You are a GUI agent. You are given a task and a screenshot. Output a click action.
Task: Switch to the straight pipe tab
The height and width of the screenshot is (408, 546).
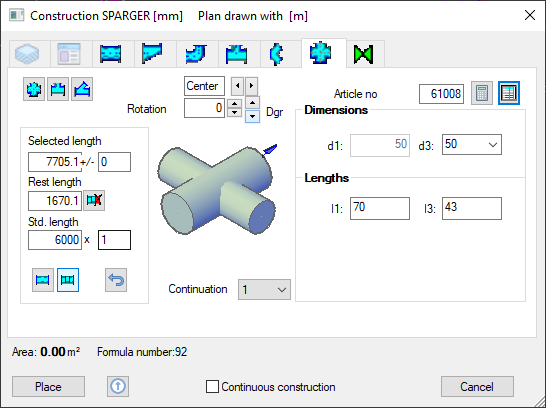pyautogui.click(x=110, y=54)
